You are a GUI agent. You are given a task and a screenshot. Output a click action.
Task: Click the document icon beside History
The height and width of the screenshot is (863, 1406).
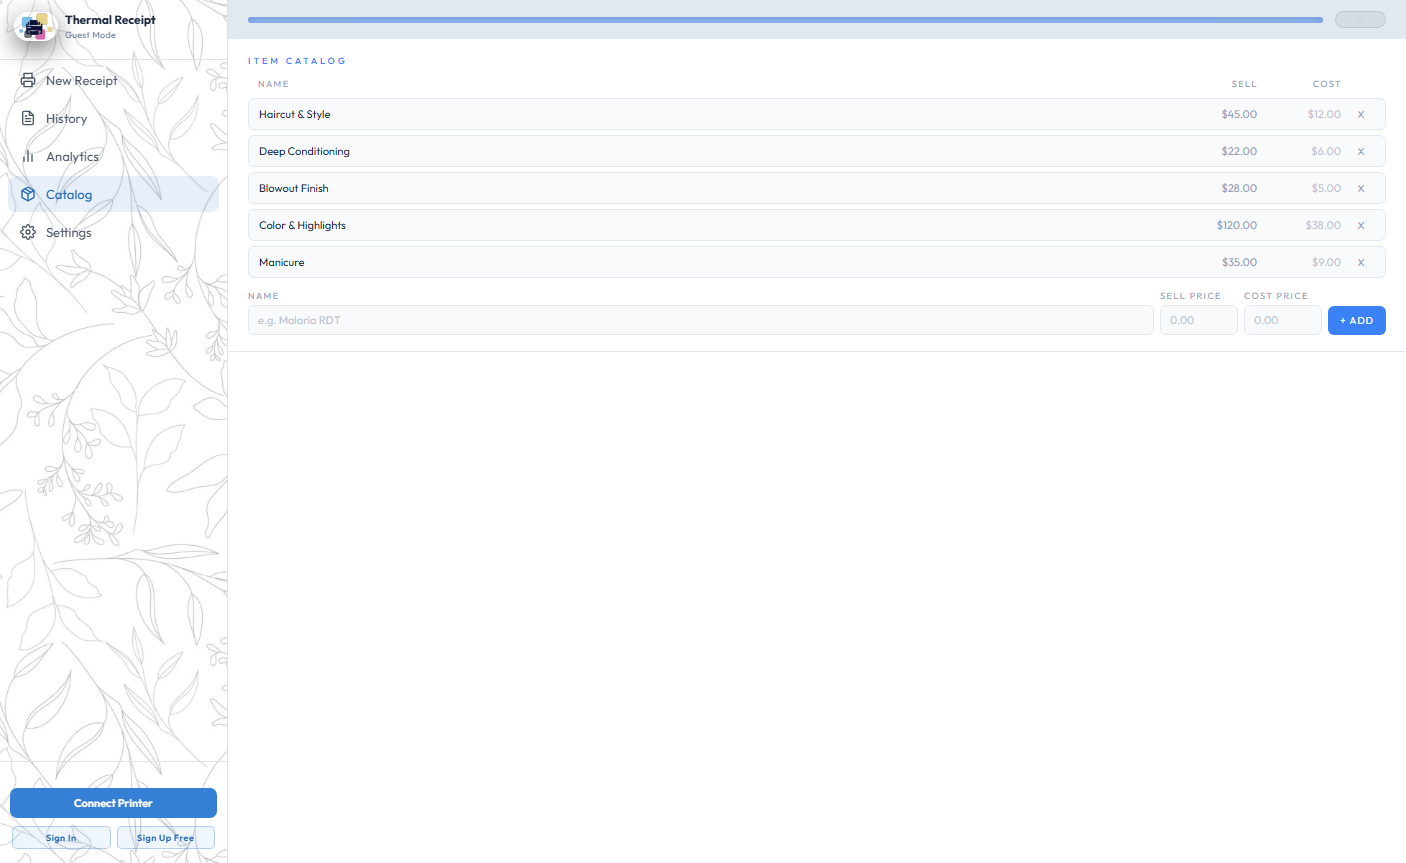(28, 118)
